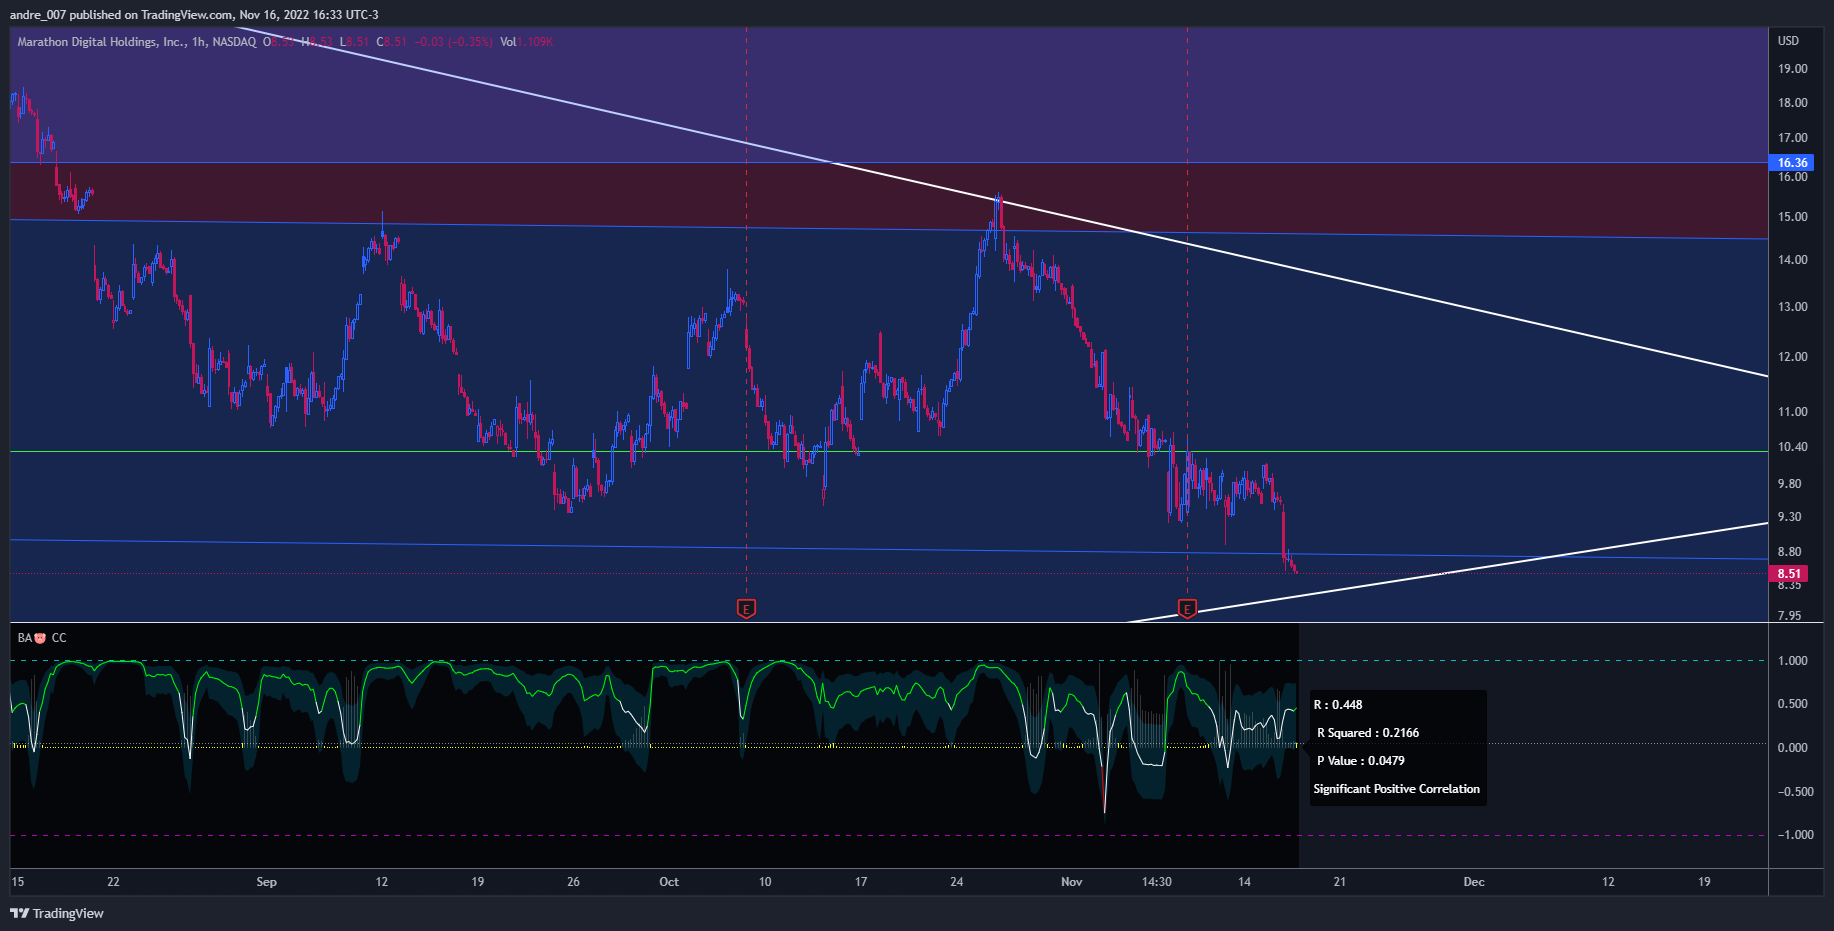
Task: Click the 'Dec' date label on time axis
Action: pyautogui.click(x=1474, y=882)
